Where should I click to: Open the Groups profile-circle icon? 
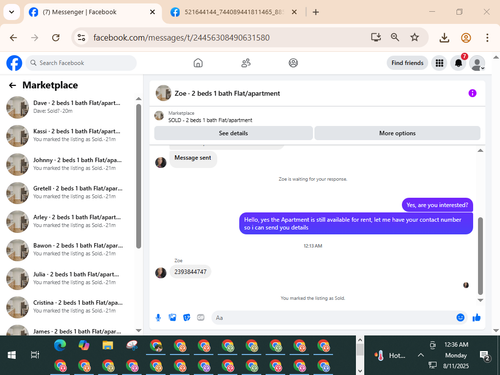coord(293,63)
